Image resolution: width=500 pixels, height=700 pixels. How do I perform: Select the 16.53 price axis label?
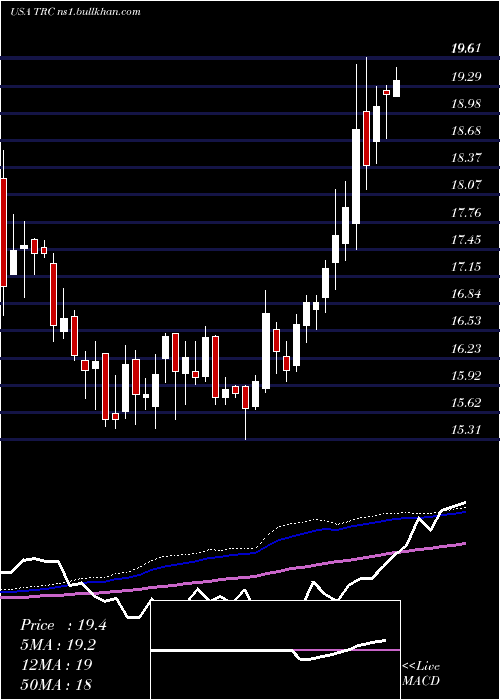[x=466, y=321]
